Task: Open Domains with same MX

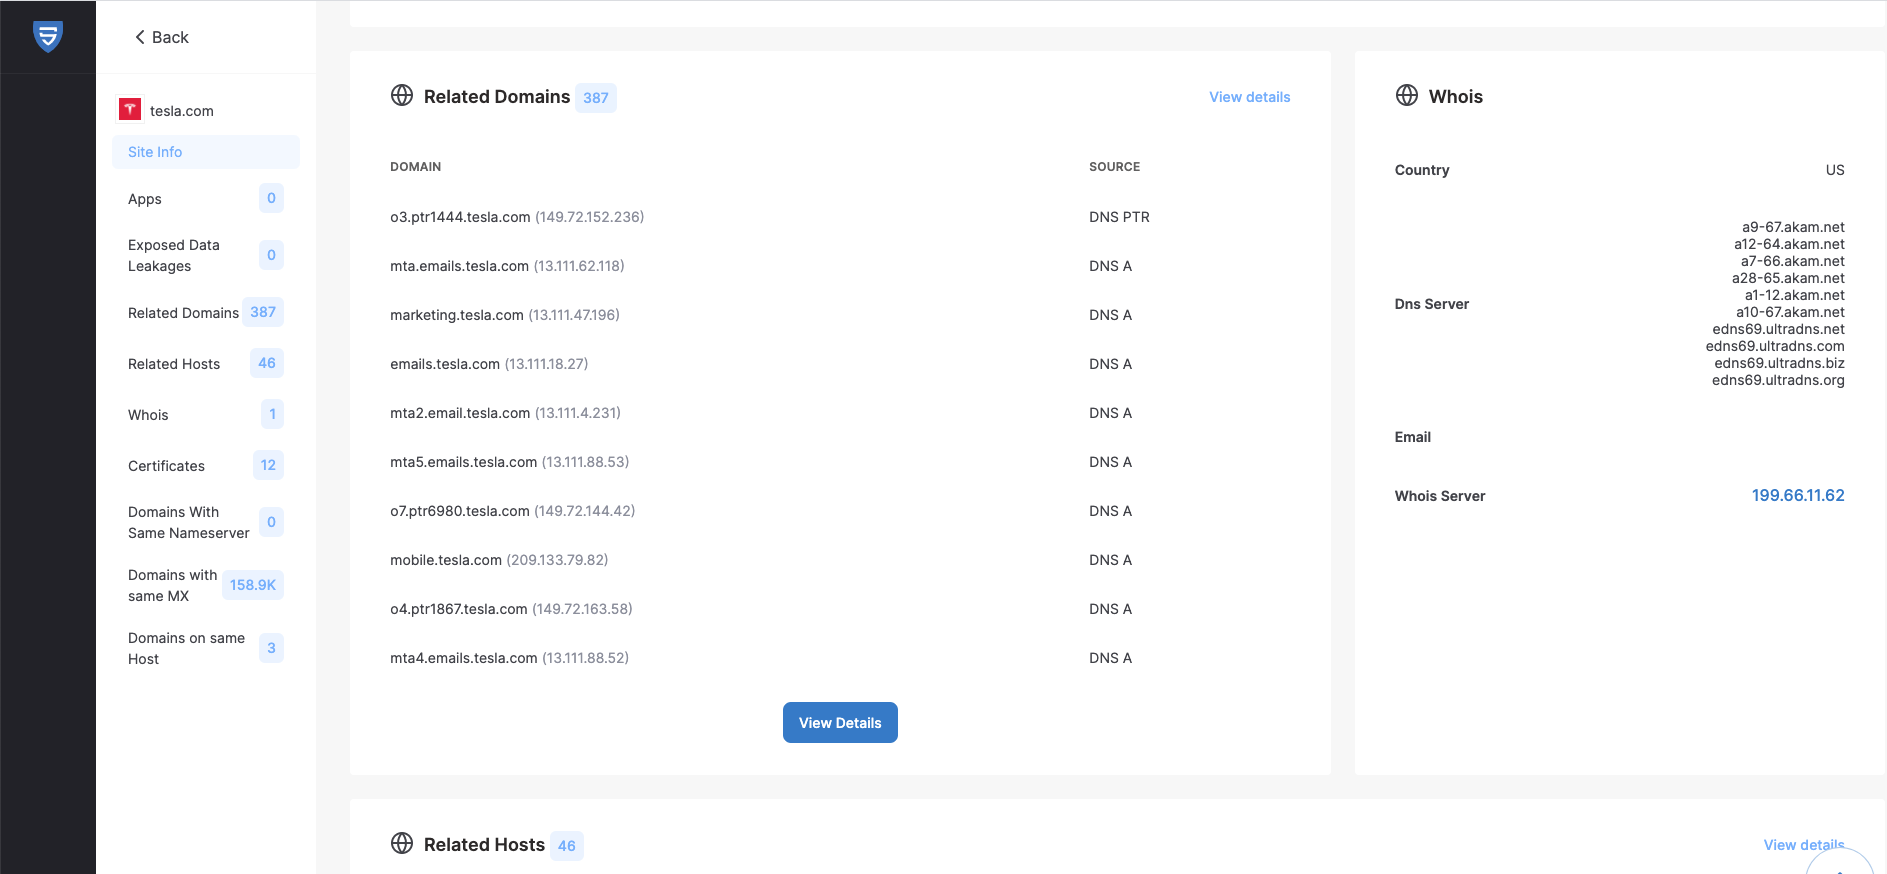Action: [x=206, y=585]
